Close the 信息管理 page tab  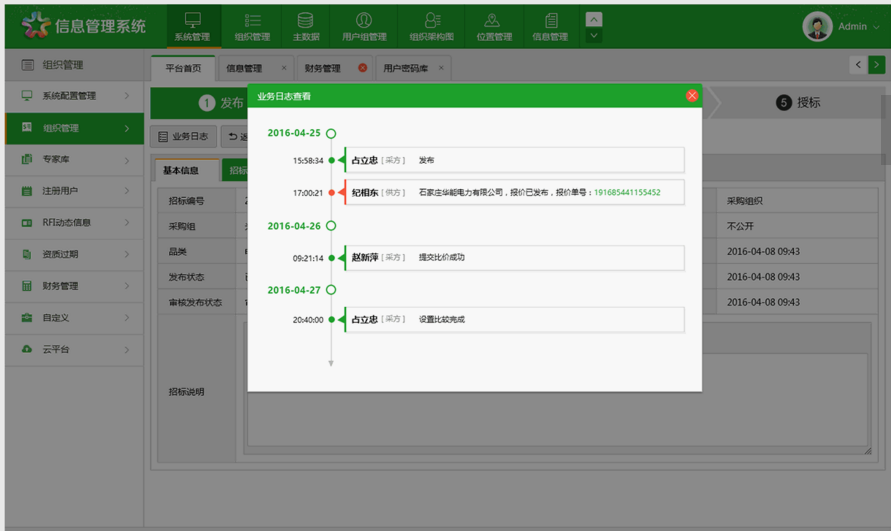(284, 68)
